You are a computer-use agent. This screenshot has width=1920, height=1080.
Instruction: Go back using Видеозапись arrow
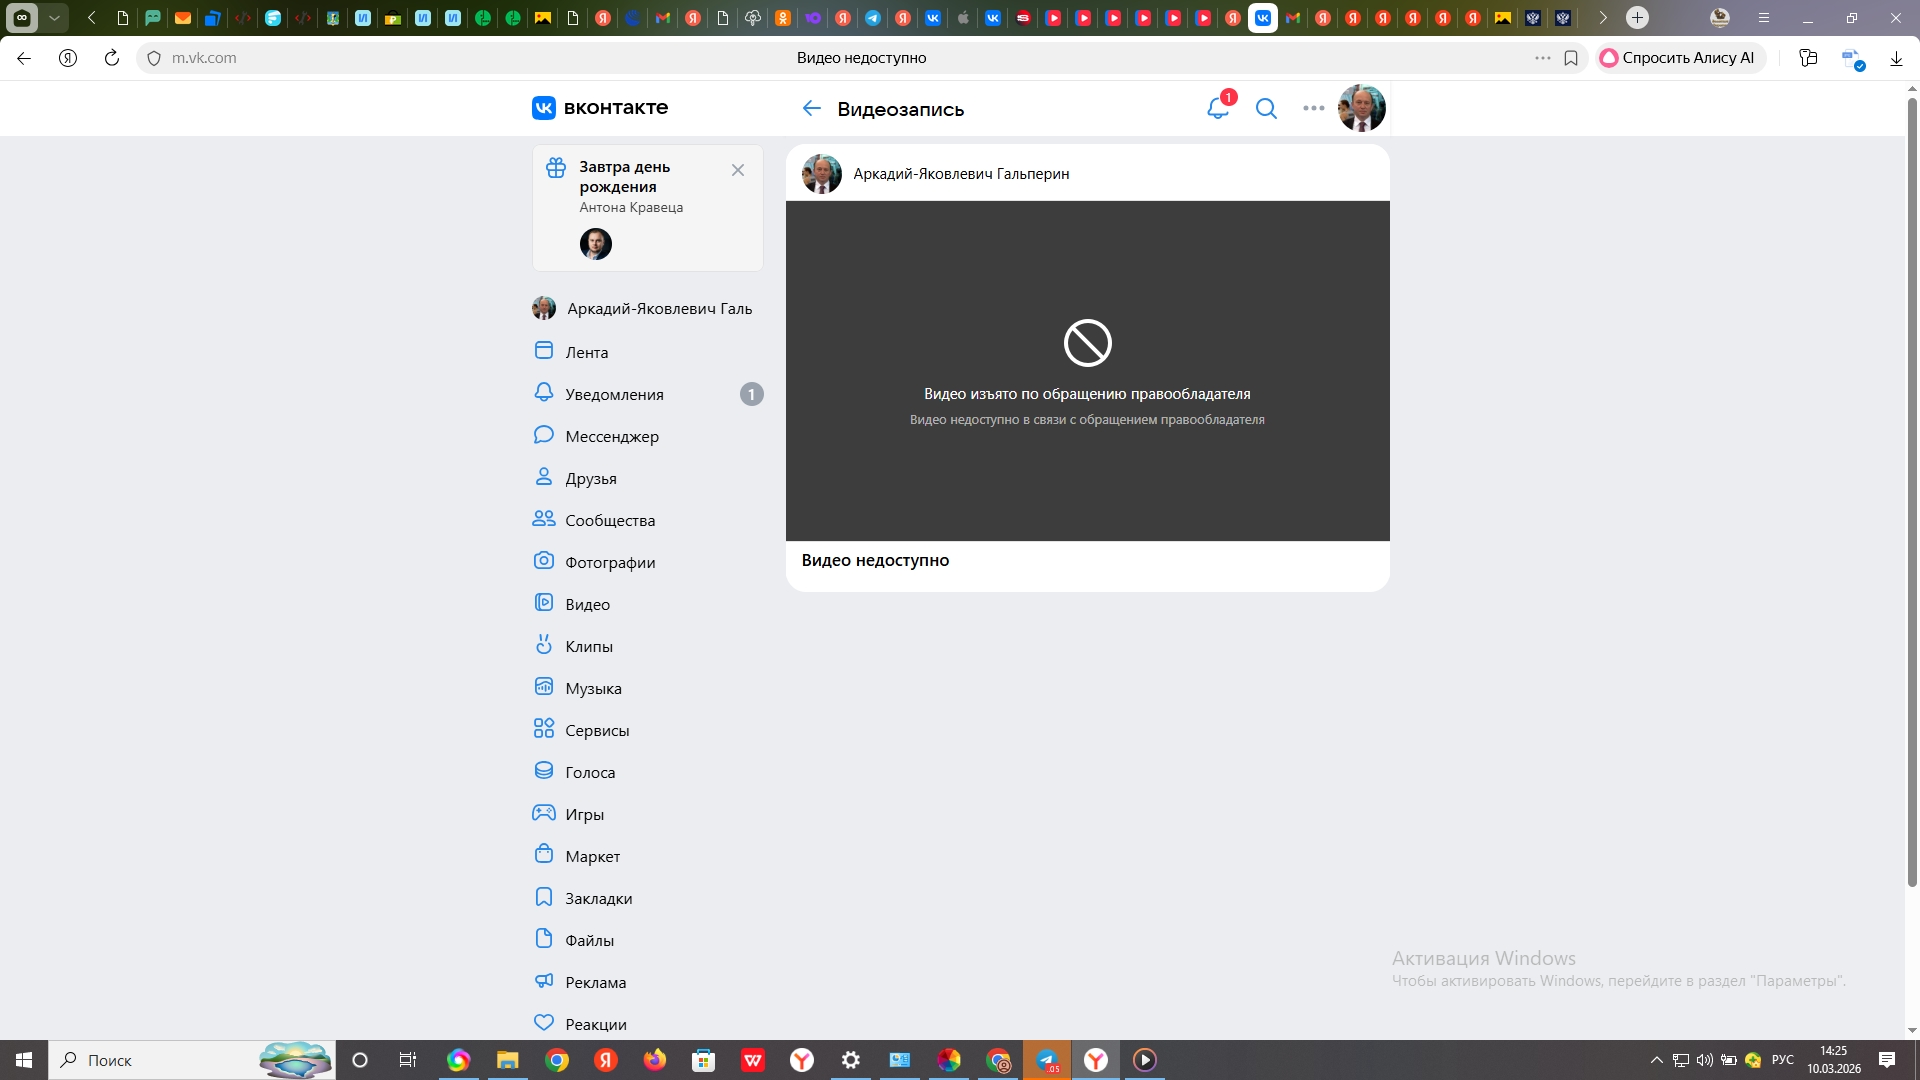[x=811, y=108]
